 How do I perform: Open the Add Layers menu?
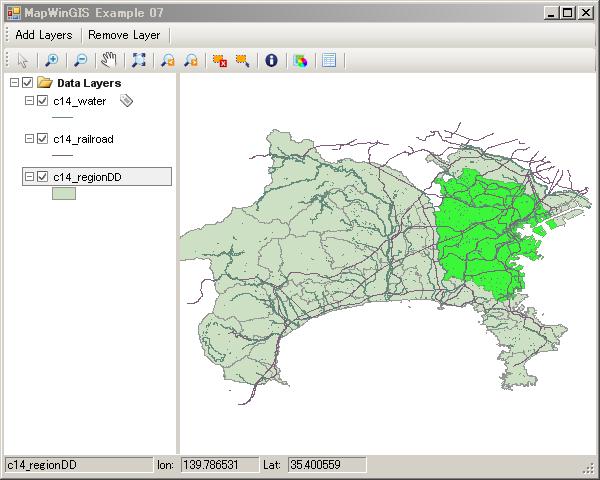click(43, 34)
